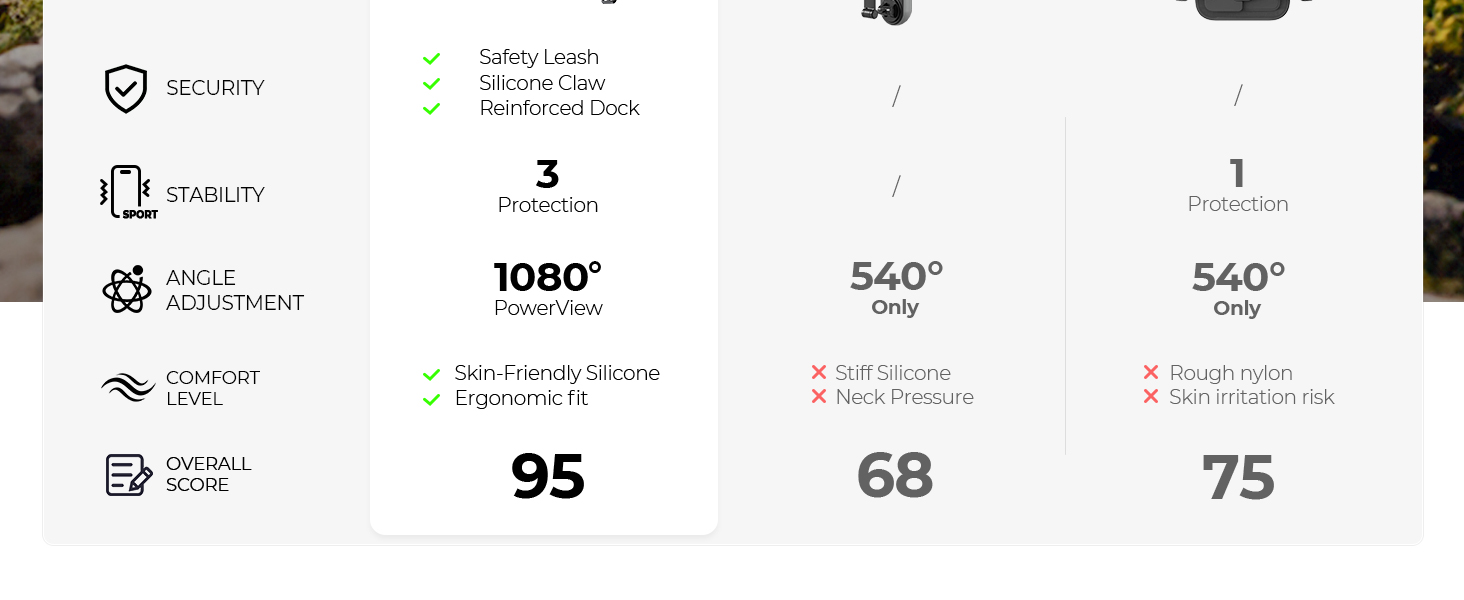Image resolution: width=1464 pixels, height=600 pixels.
Task: Click the Angle Adjustment atom icon
Action: [127, 290]
